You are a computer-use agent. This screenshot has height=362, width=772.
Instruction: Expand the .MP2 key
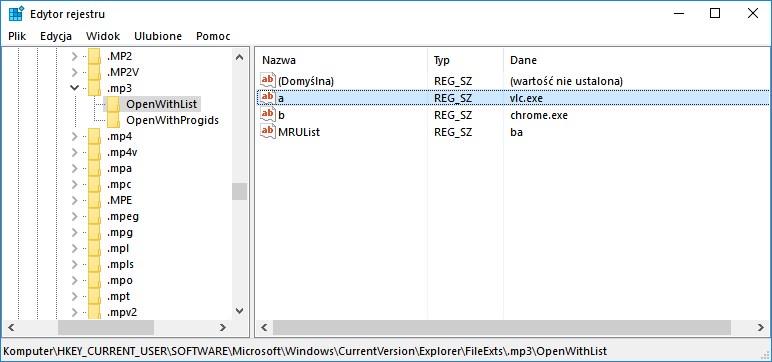[74, 57]
